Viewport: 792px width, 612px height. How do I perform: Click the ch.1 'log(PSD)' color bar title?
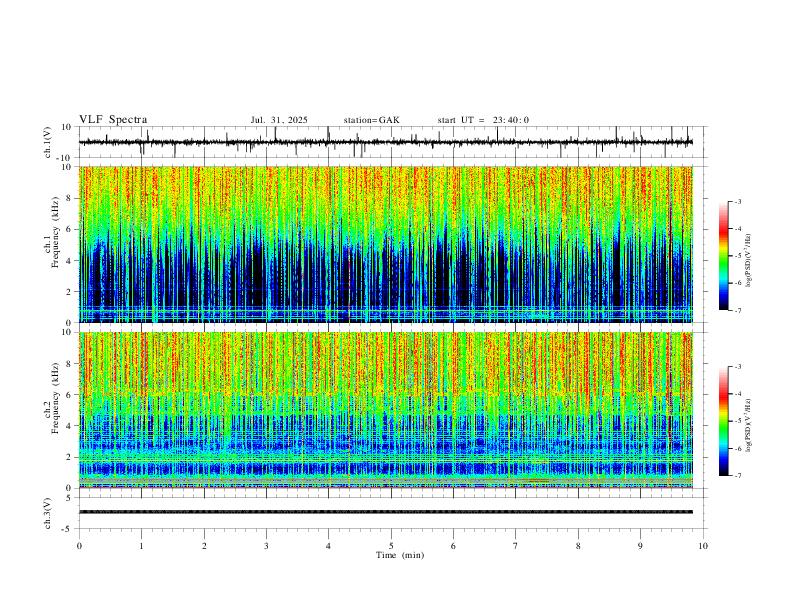click(748, 261)
